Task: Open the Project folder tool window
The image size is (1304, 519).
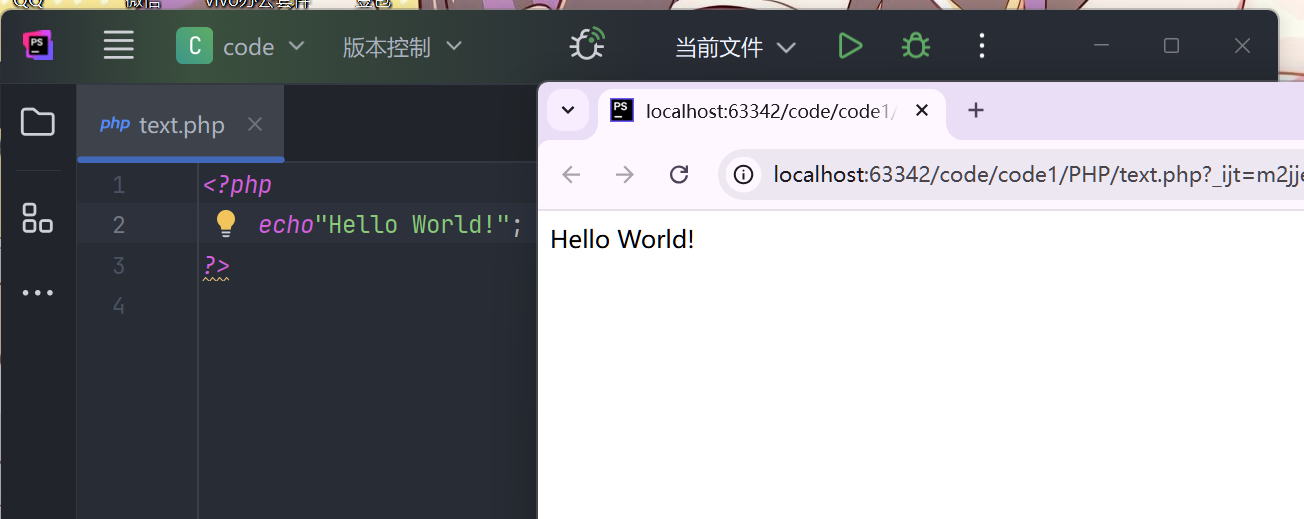Action: coord(38,122)
